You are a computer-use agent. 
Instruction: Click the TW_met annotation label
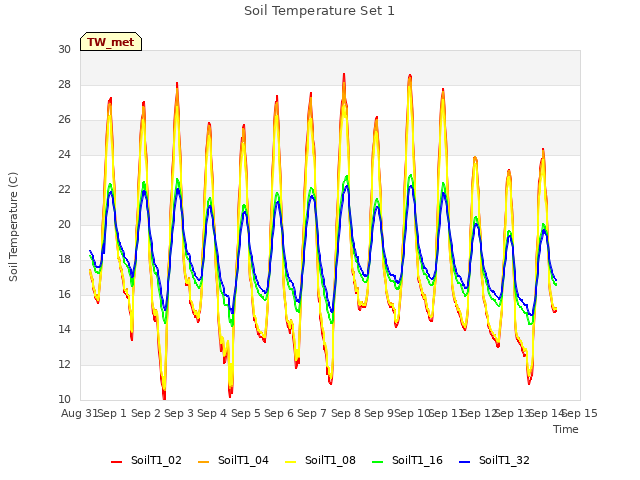coord(111,42)
